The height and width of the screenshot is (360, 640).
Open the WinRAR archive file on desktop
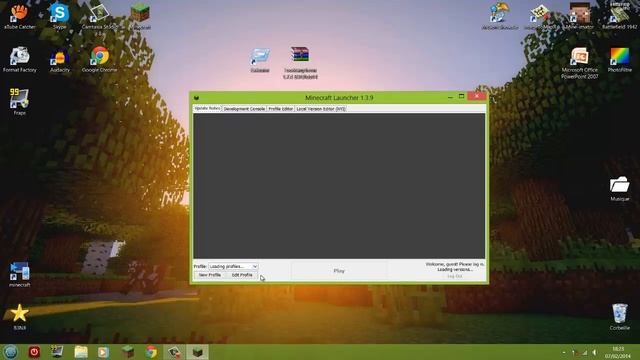(300, 62)
